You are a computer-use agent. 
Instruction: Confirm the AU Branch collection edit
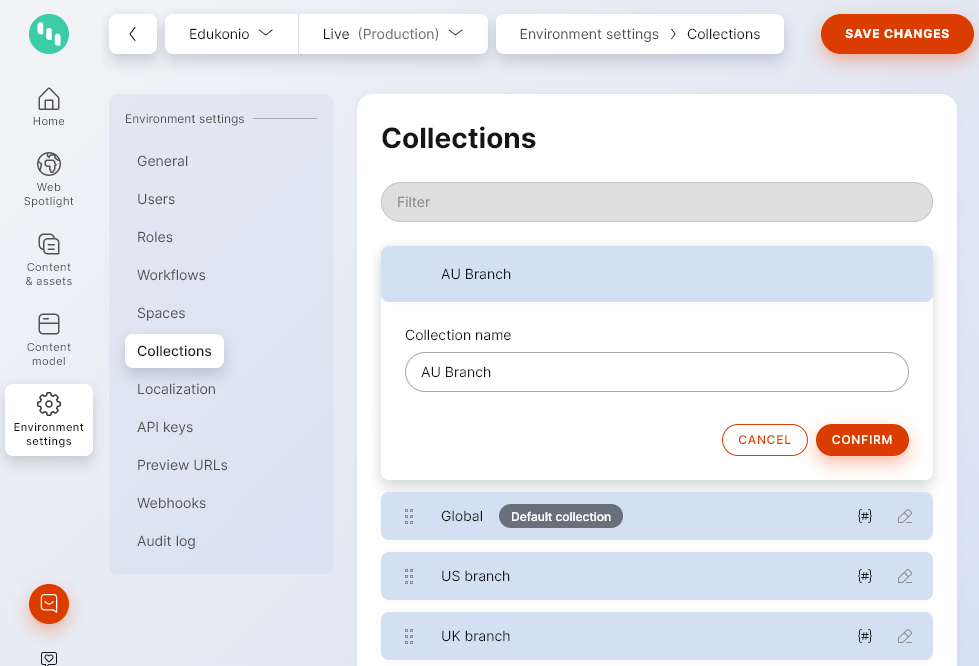click(x=862, y=440)
